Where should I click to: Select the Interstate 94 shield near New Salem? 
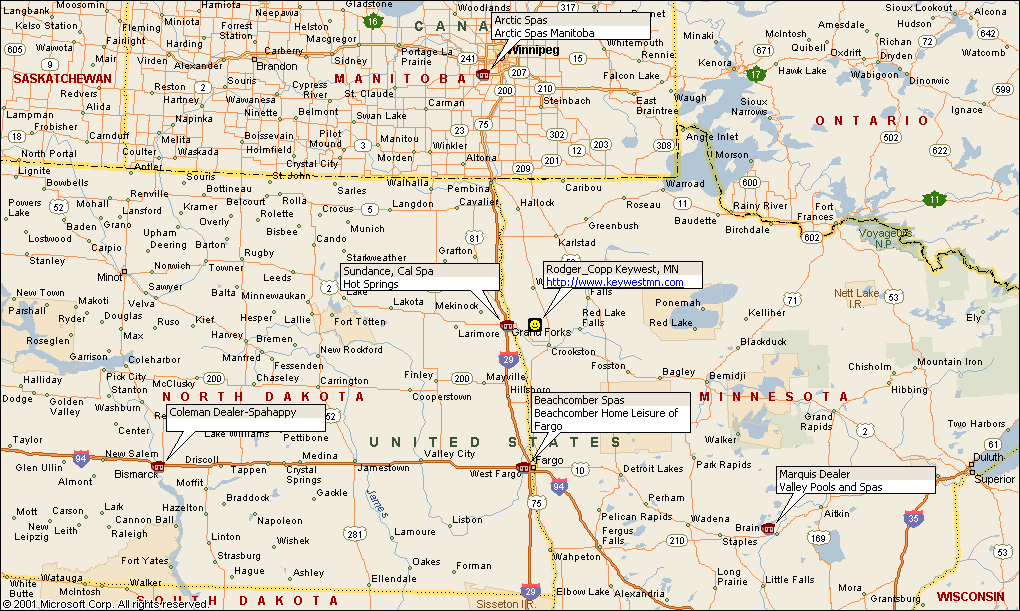pos(81,458)
